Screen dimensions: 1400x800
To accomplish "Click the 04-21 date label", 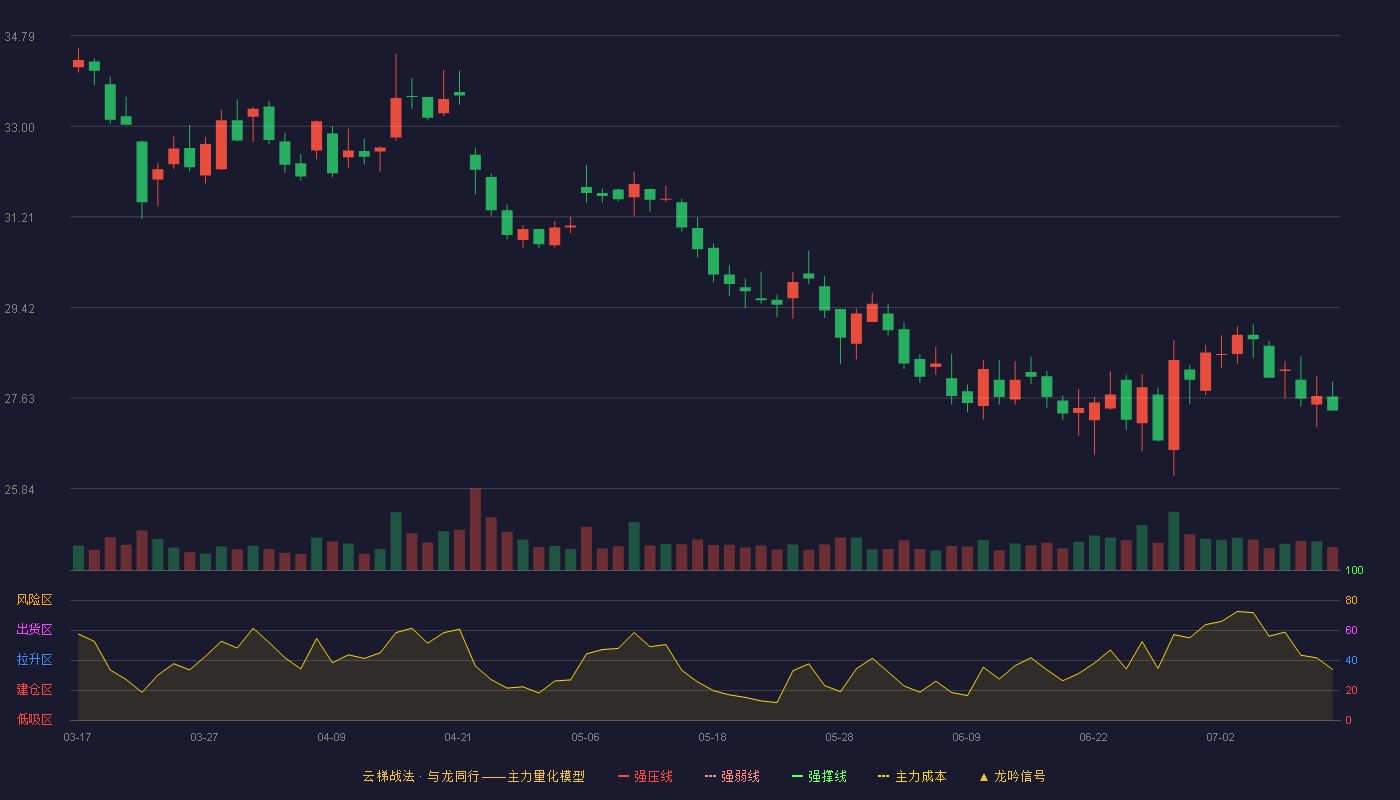I will point(458,737).
